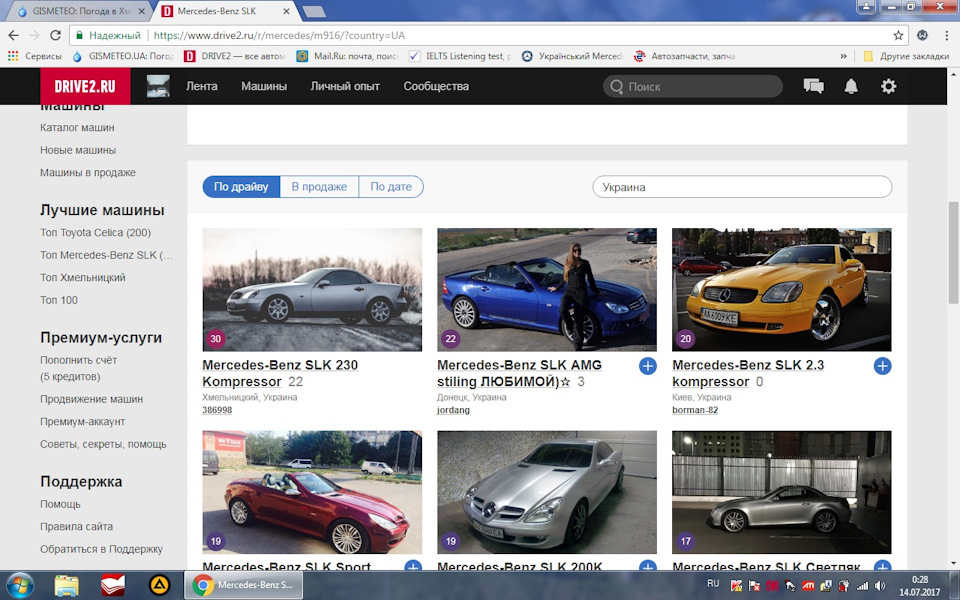
Task: Show hidden bookmarks with the chevron
Action: pyautogui.click(x=843, y=56)
